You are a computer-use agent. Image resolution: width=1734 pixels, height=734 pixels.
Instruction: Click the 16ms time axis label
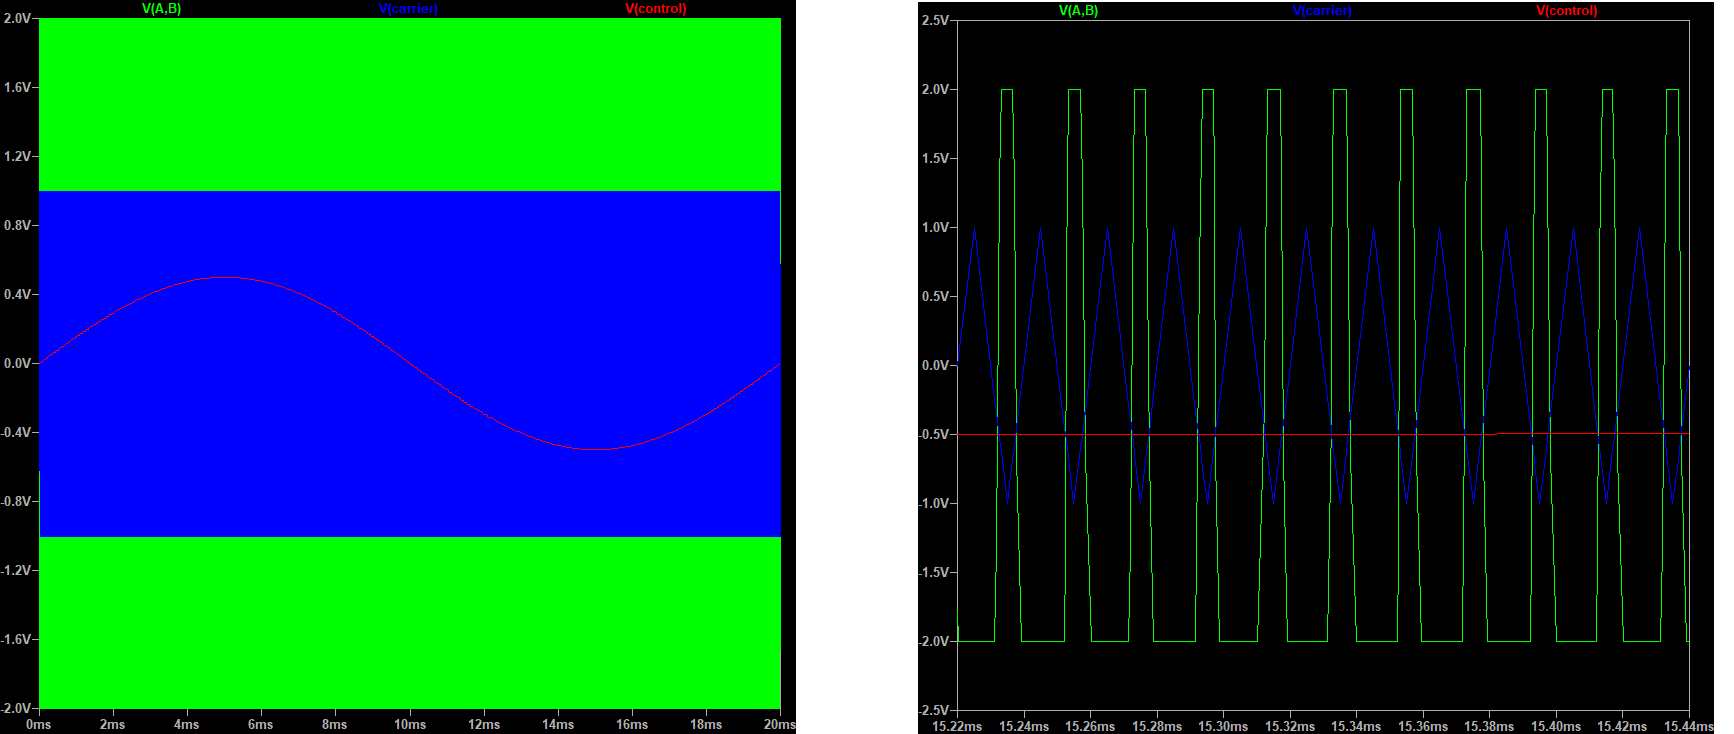632,724
